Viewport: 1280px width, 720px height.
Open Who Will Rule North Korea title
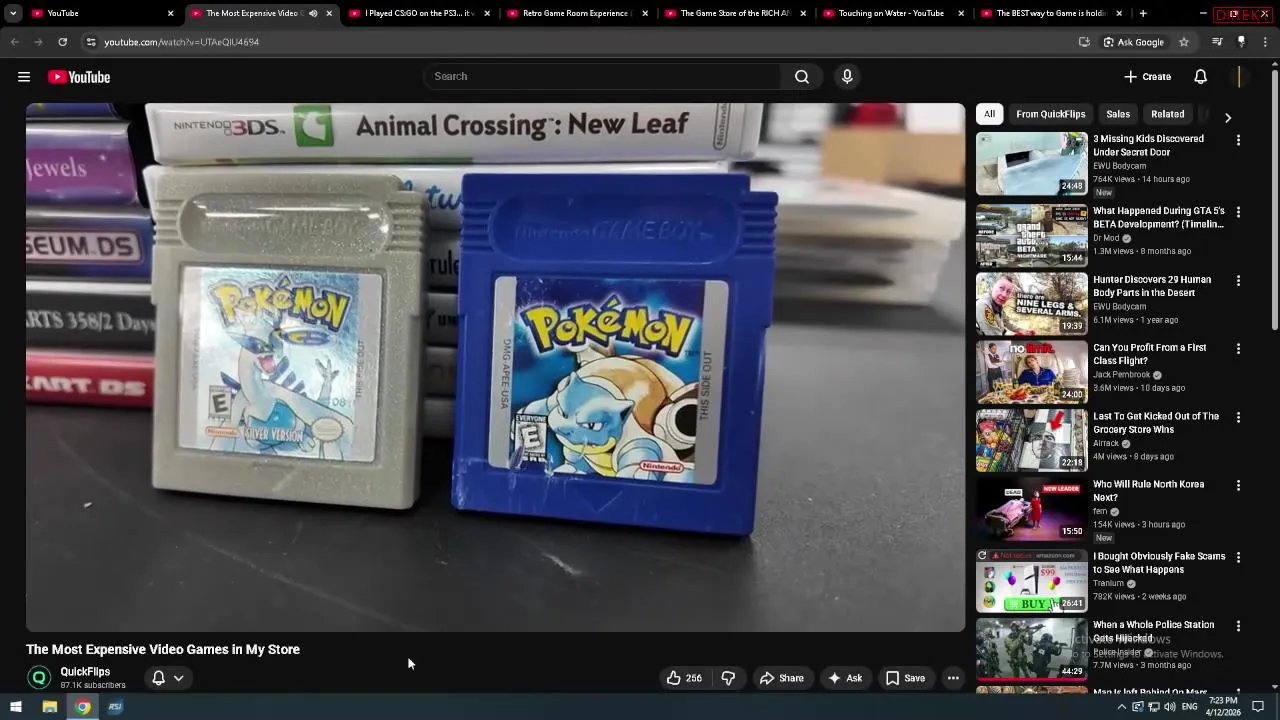[1148, 491]
